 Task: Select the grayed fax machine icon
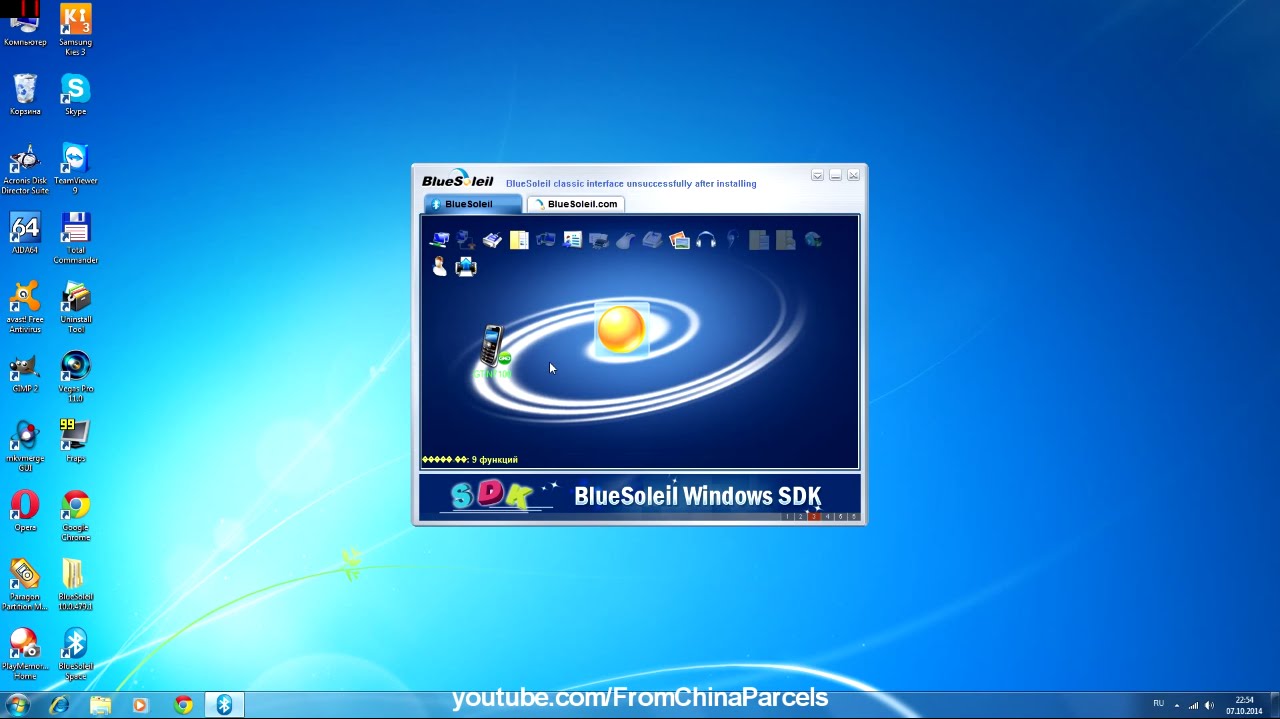[x=652, y=240]
